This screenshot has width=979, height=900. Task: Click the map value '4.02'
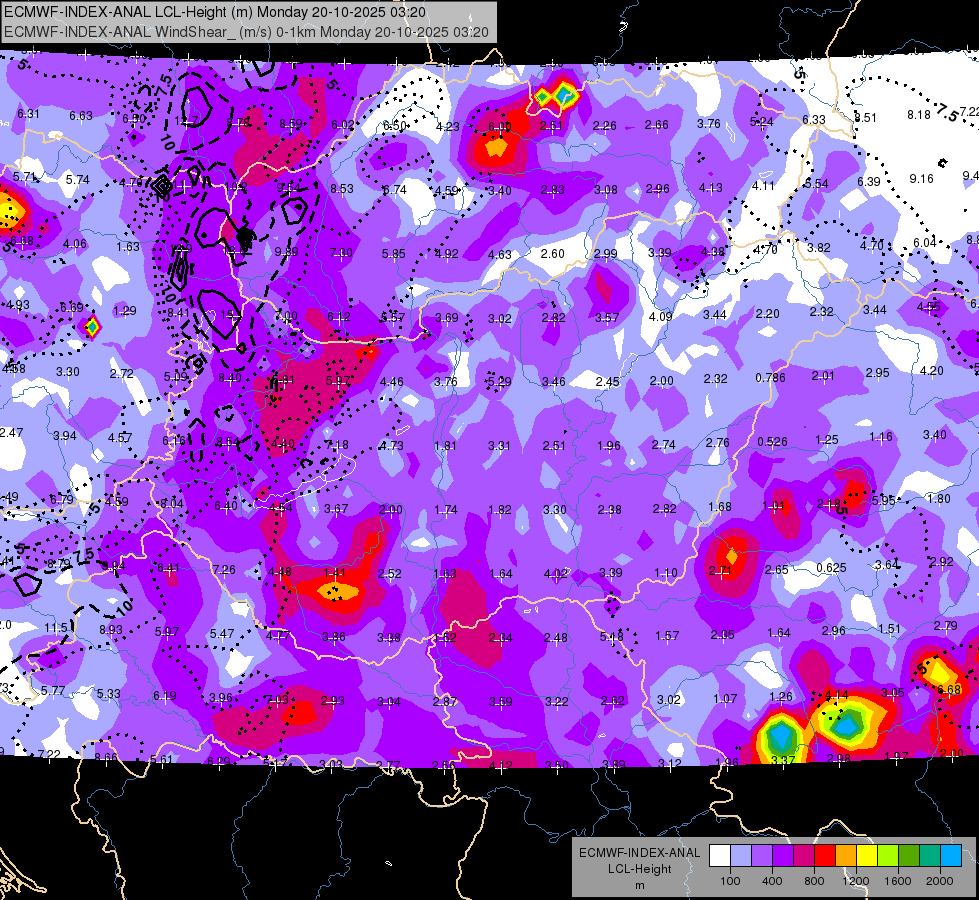(x=556, y=573)
